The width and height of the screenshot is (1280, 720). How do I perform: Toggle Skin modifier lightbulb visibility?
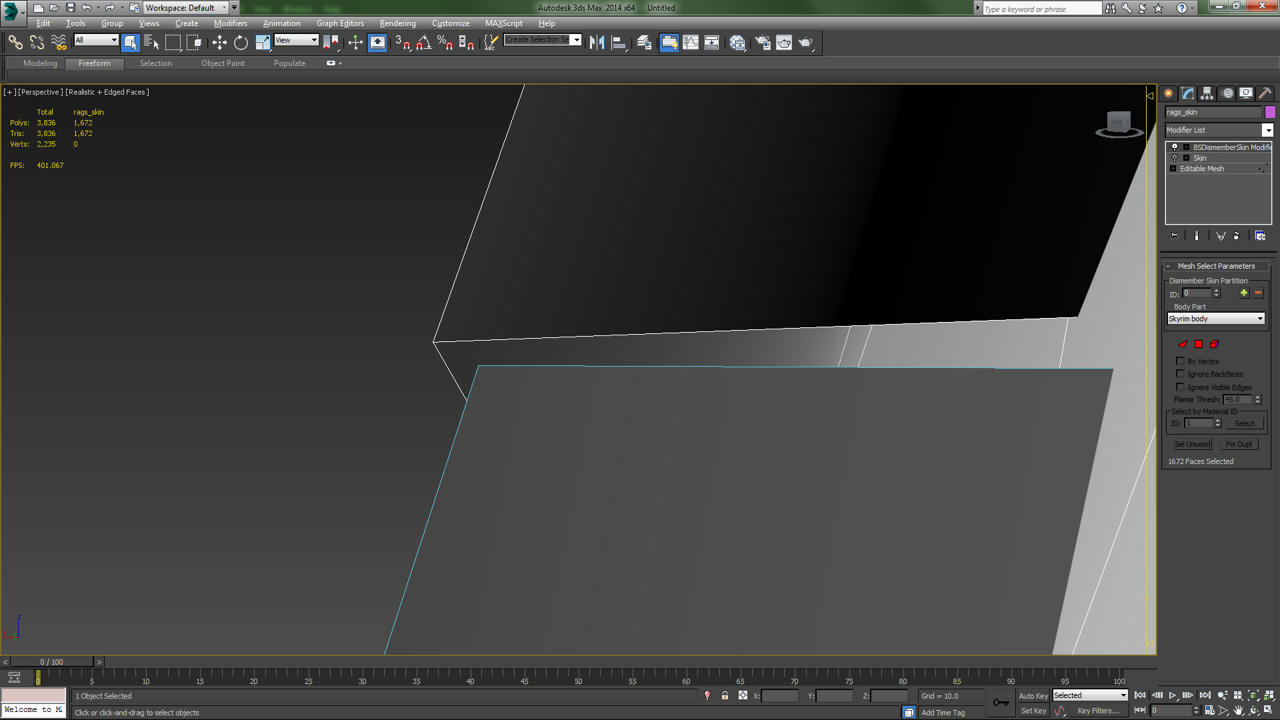coord(1174,158)
